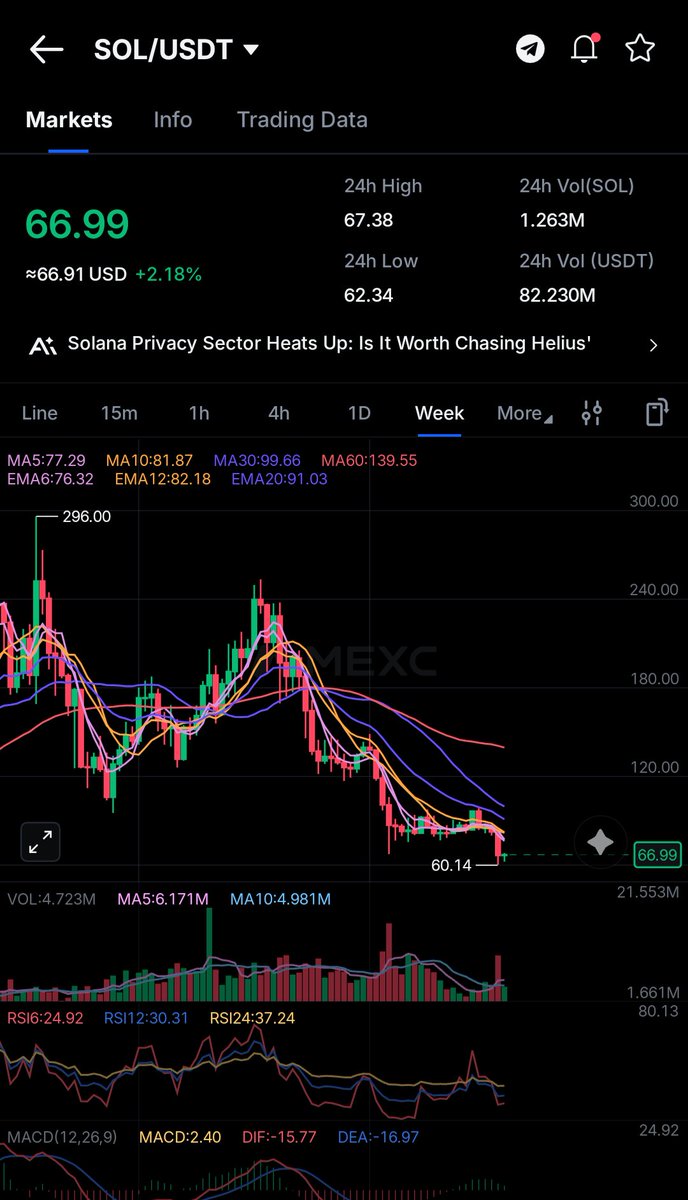The height and width of the screenshot is (1200, 688).
Task: Tap the MACD:2.40 value
Action: click(180, 1137)
